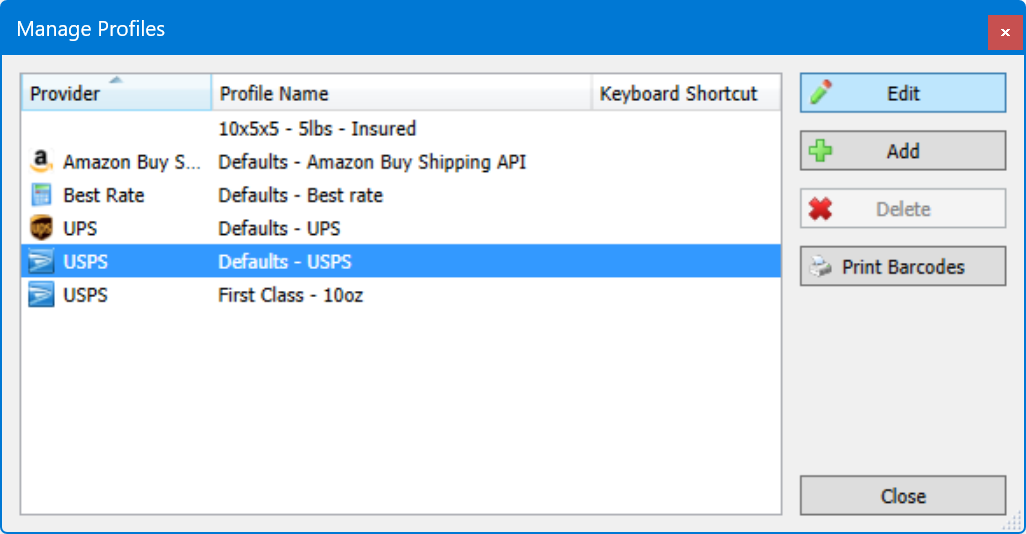
Task: Click the red X window close button
Action: (1005, 32)
